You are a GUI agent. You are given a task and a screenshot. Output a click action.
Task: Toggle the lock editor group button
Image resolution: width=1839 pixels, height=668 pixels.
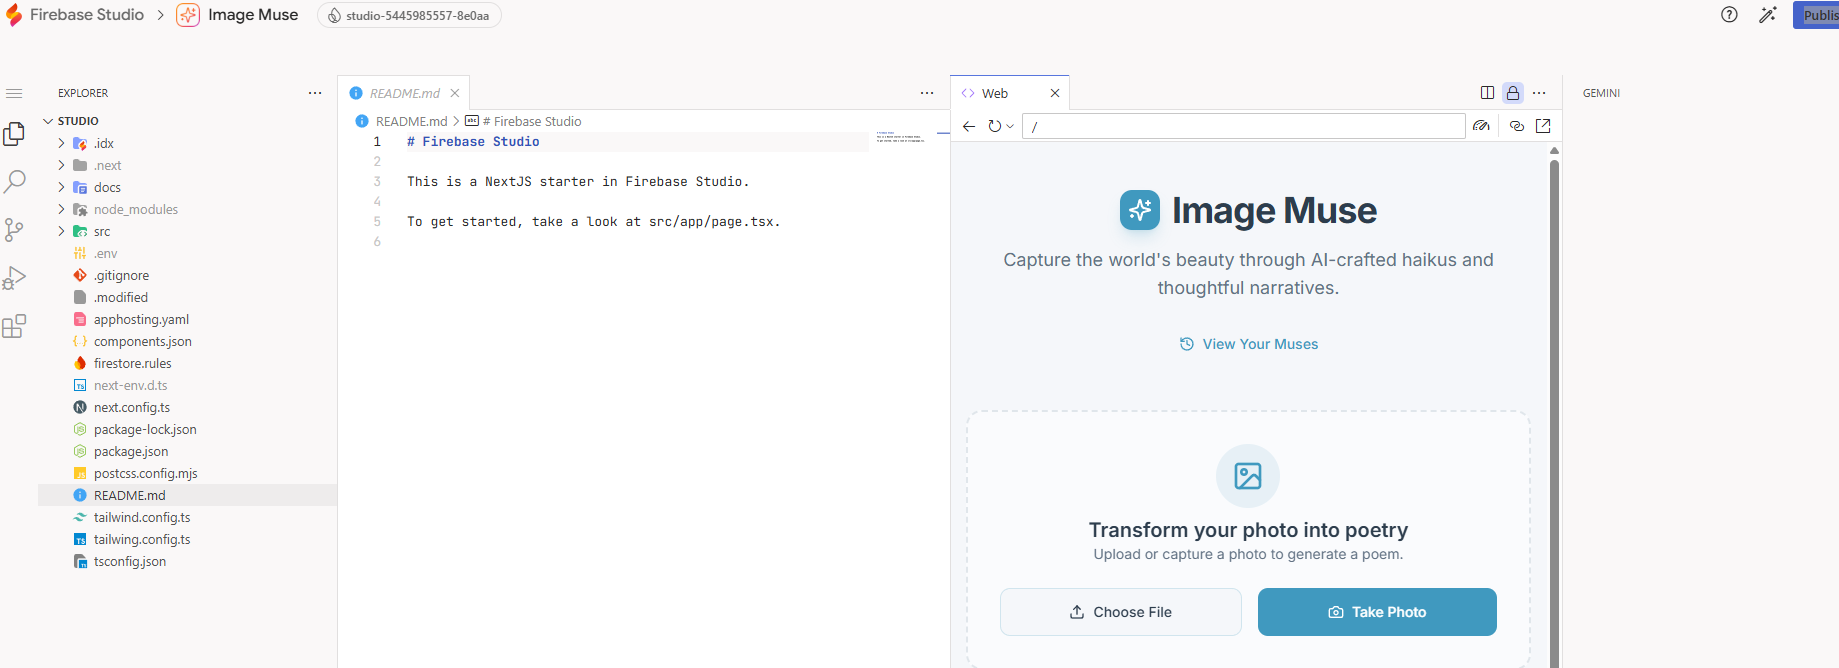click(1513, 93)
